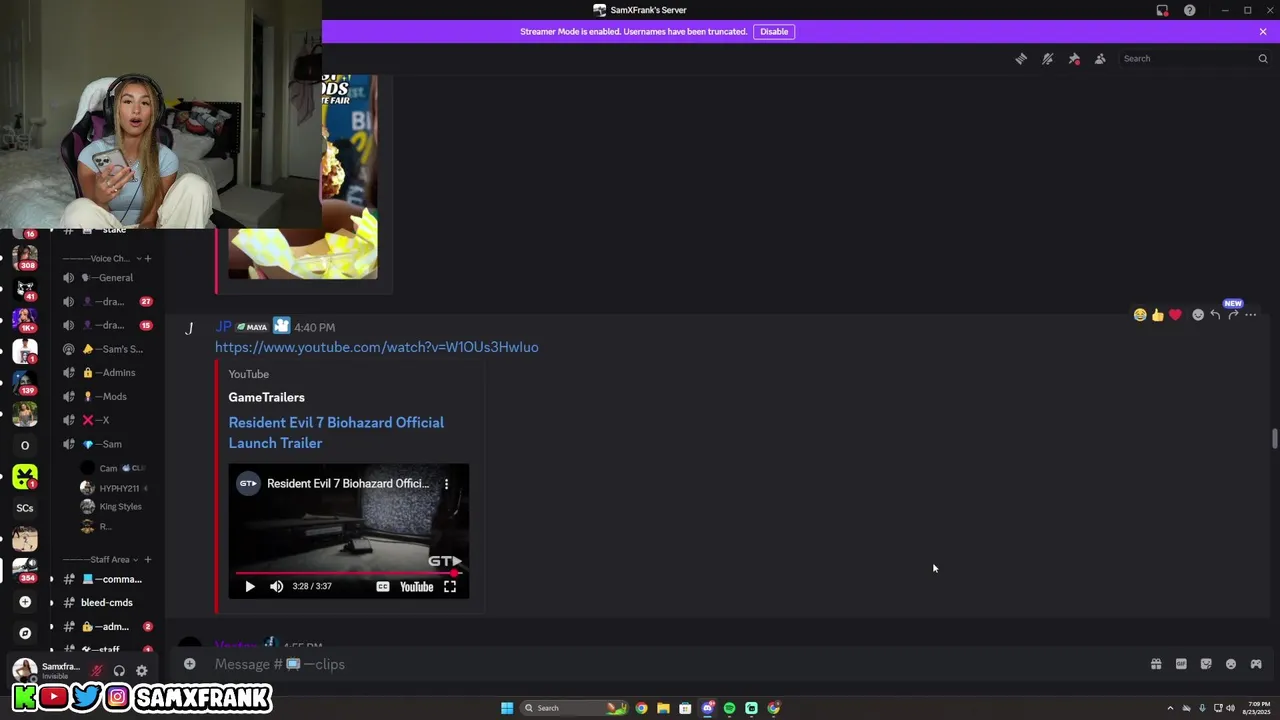
Task: Open Sam's S... stage channel
Action: 107,349
